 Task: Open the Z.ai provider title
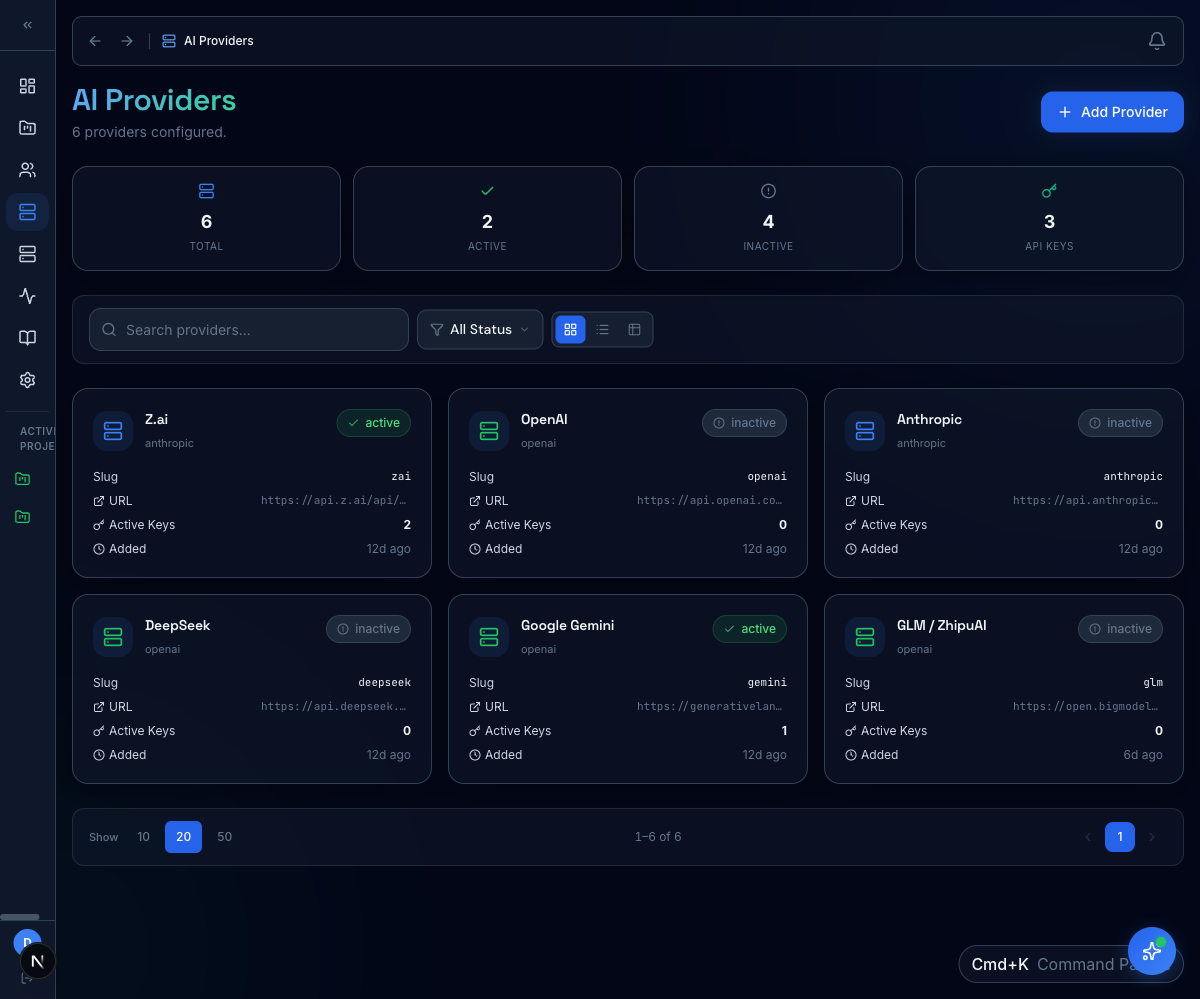pyautogui.click(x=156, y=419)
